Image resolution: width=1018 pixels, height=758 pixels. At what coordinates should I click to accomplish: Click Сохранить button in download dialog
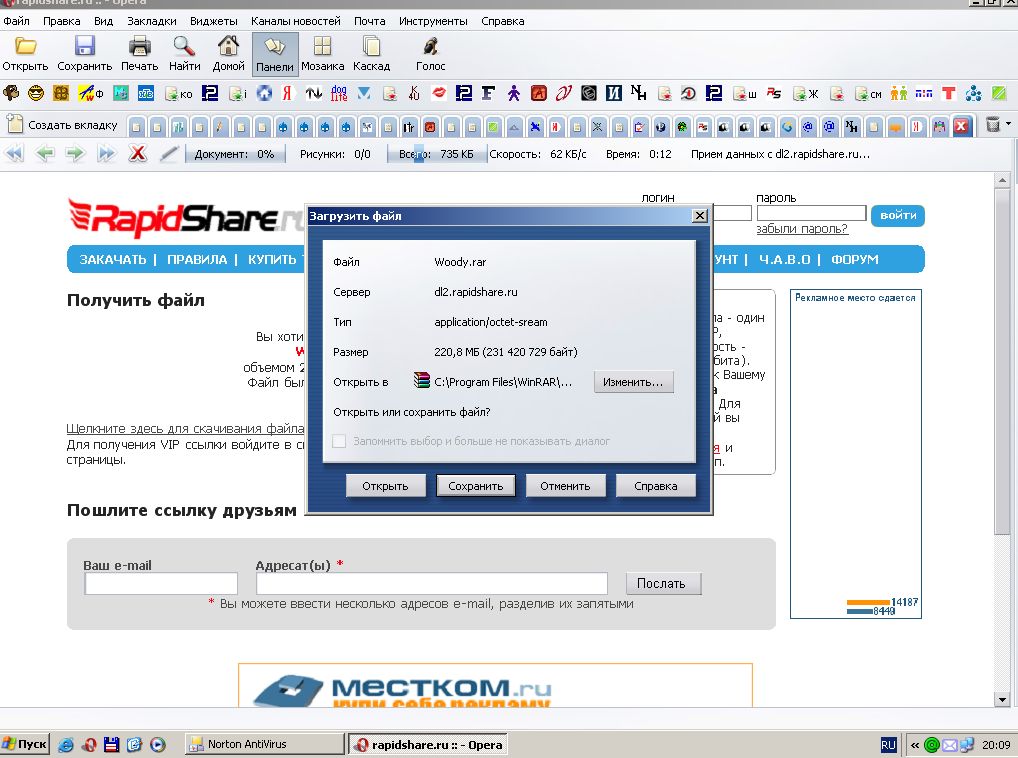click(475, 485)
